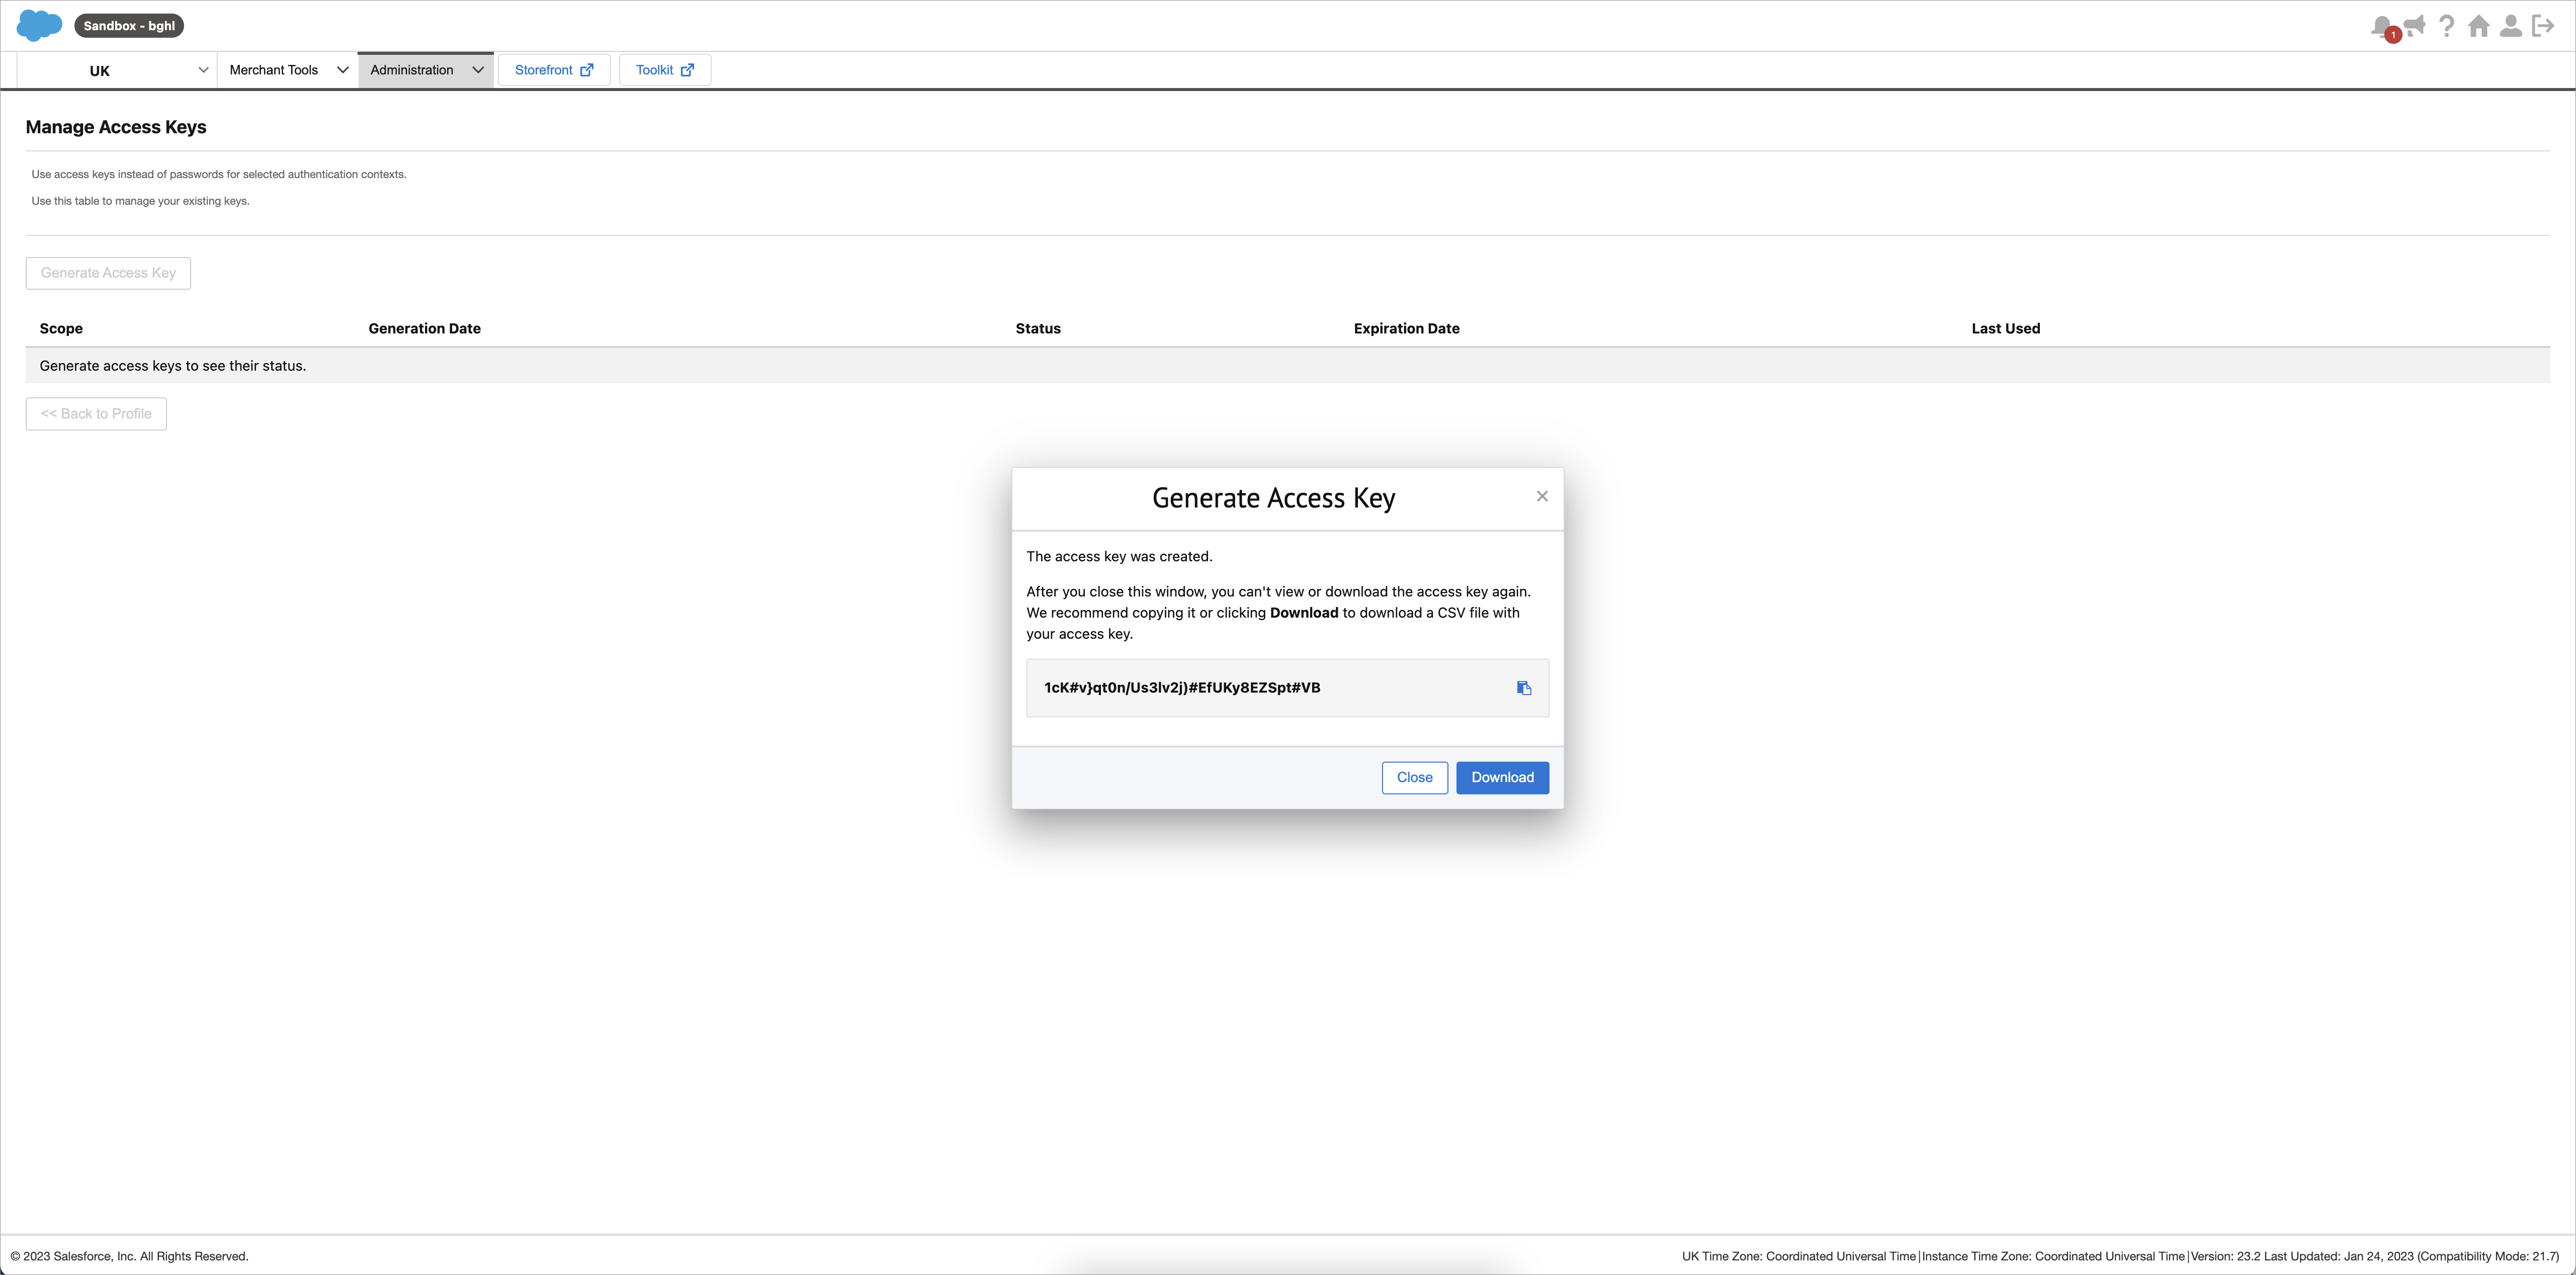Click the Manage Access Keys heading
Screen dimensions: 2576x1275
(116, 127)
